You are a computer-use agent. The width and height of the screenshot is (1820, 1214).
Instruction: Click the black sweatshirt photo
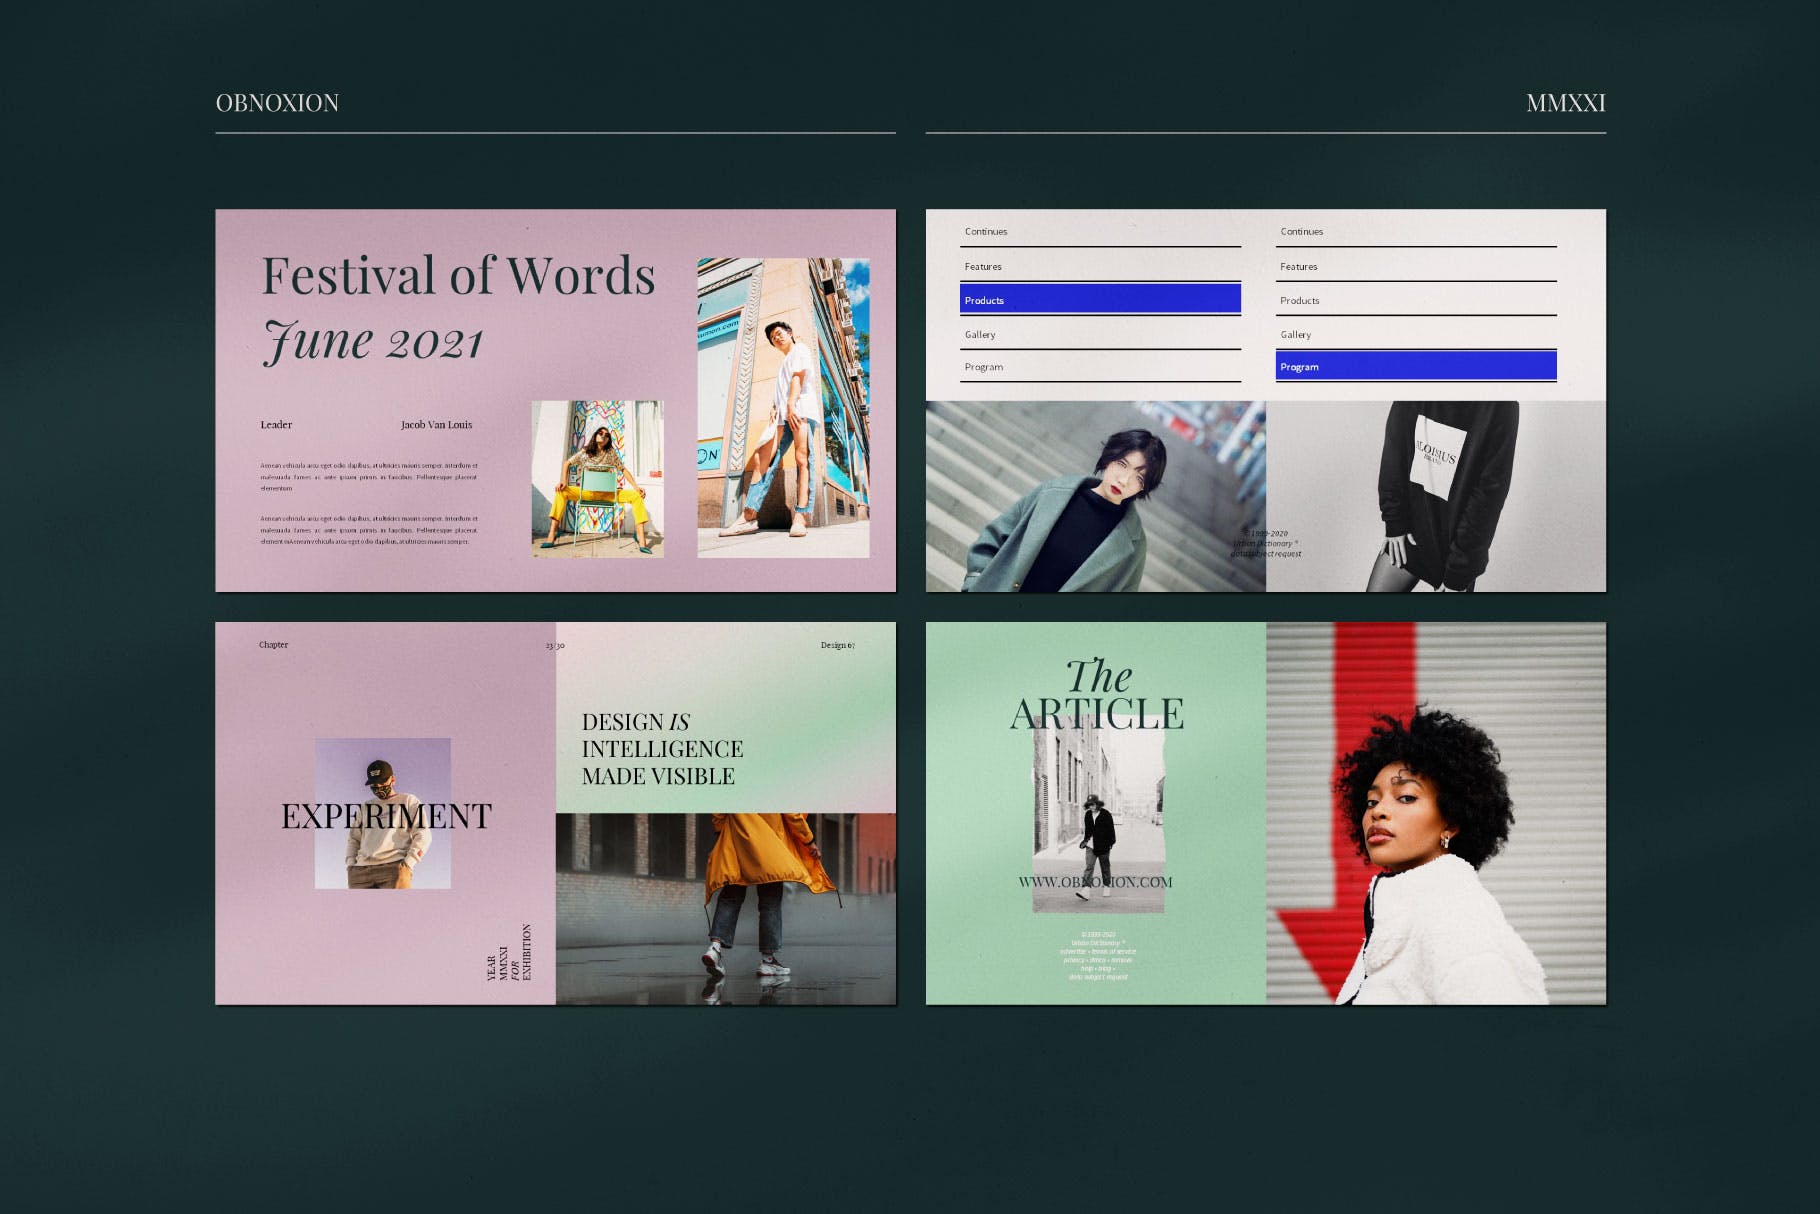click(x=1435, y=497)
